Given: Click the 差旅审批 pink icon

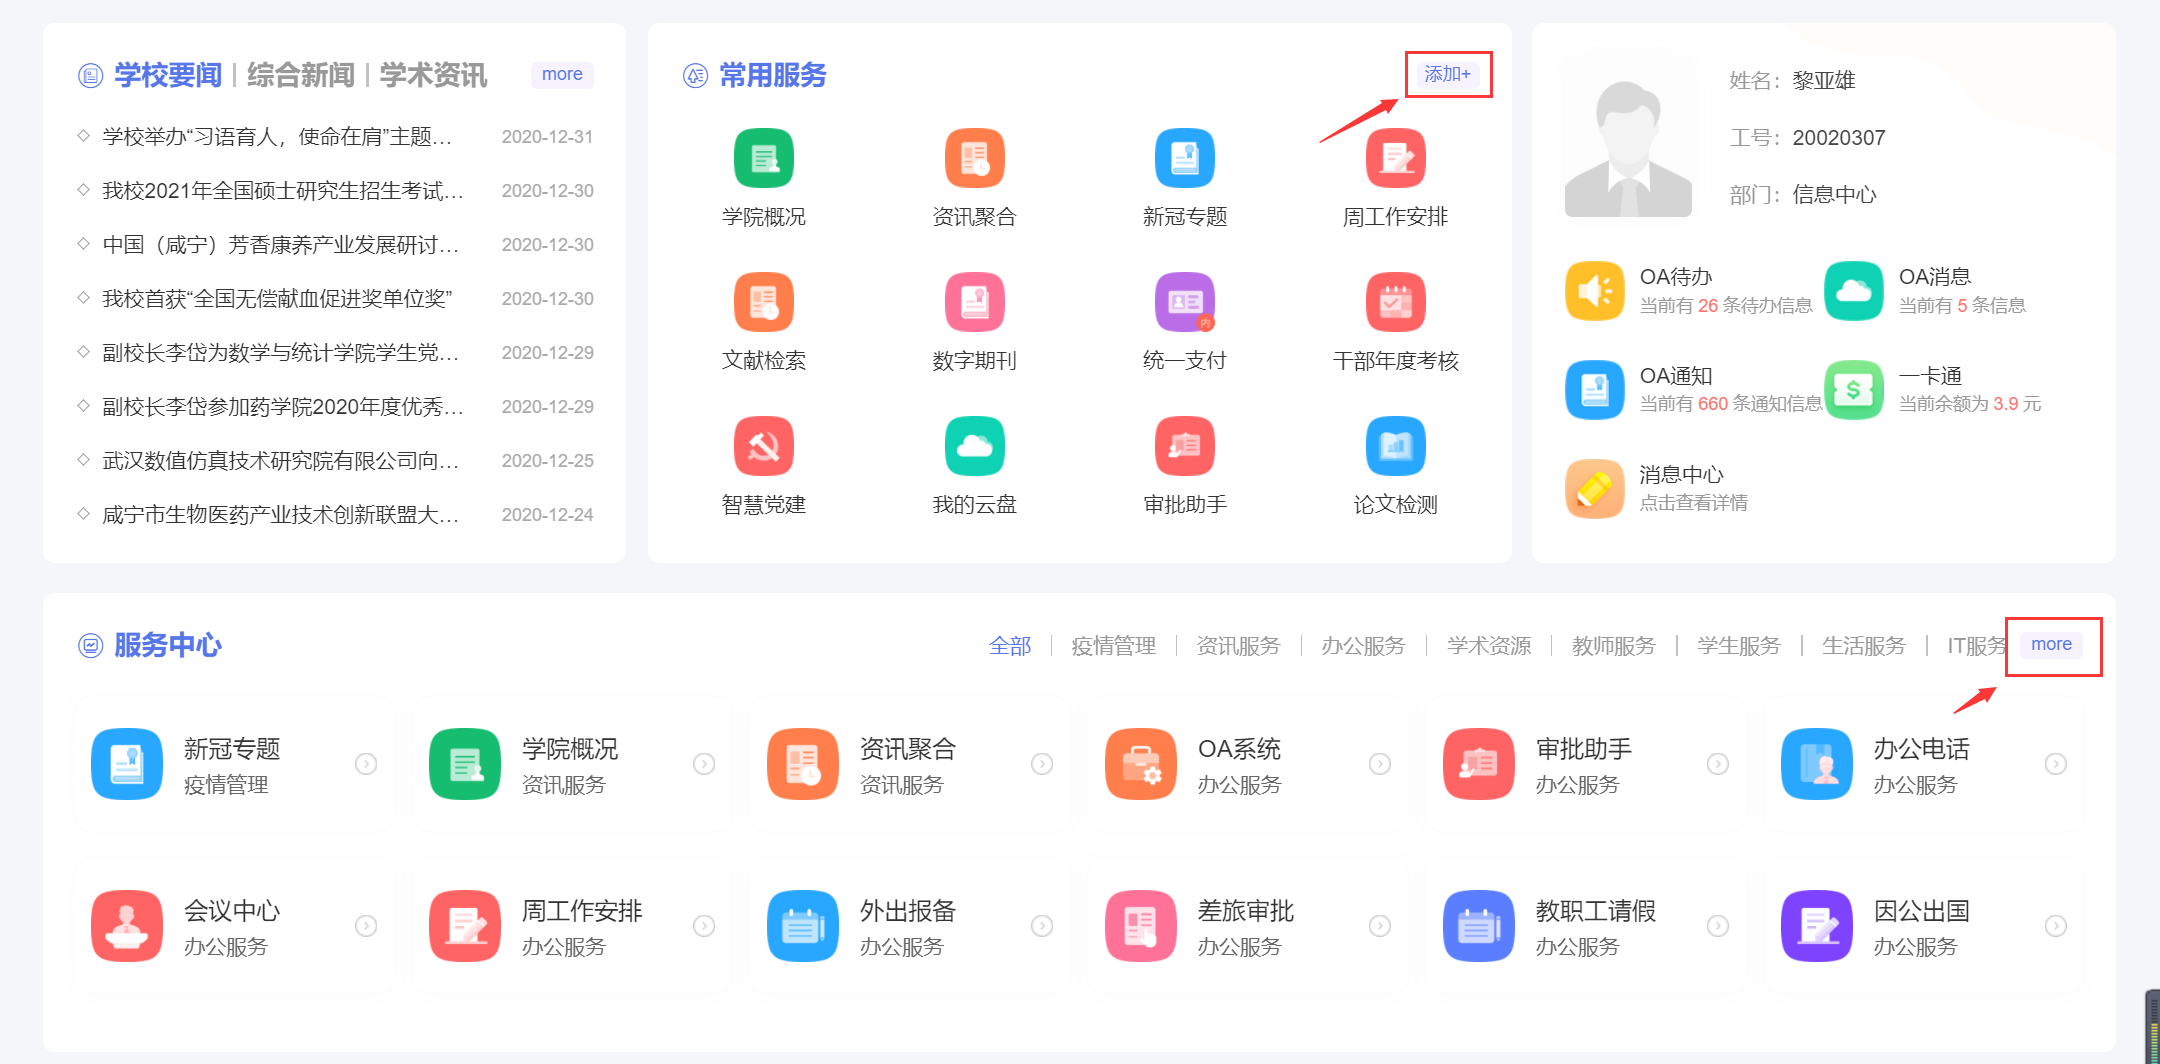Looking at the screenshot, I should click(x=1141, y=926).
